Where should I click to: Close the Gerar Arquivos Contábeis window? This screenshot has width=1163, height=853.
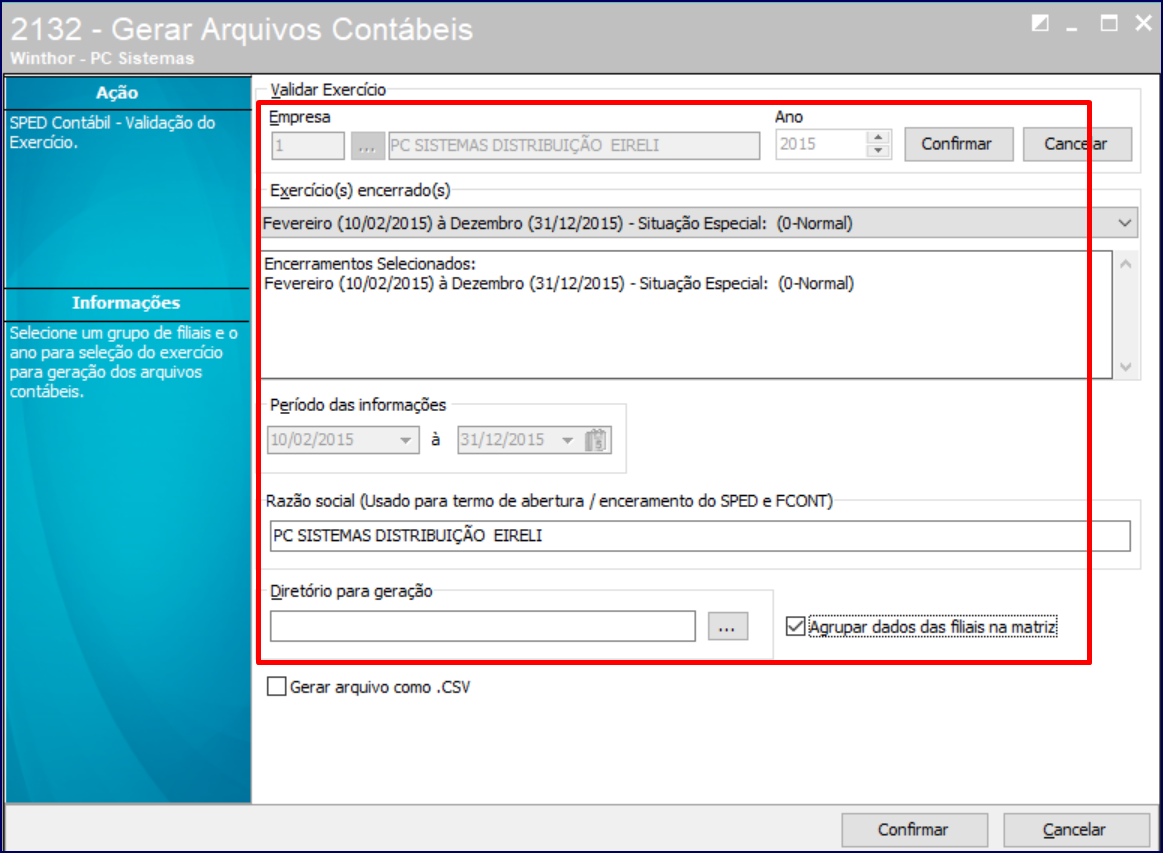click(x=1143, y=24)
